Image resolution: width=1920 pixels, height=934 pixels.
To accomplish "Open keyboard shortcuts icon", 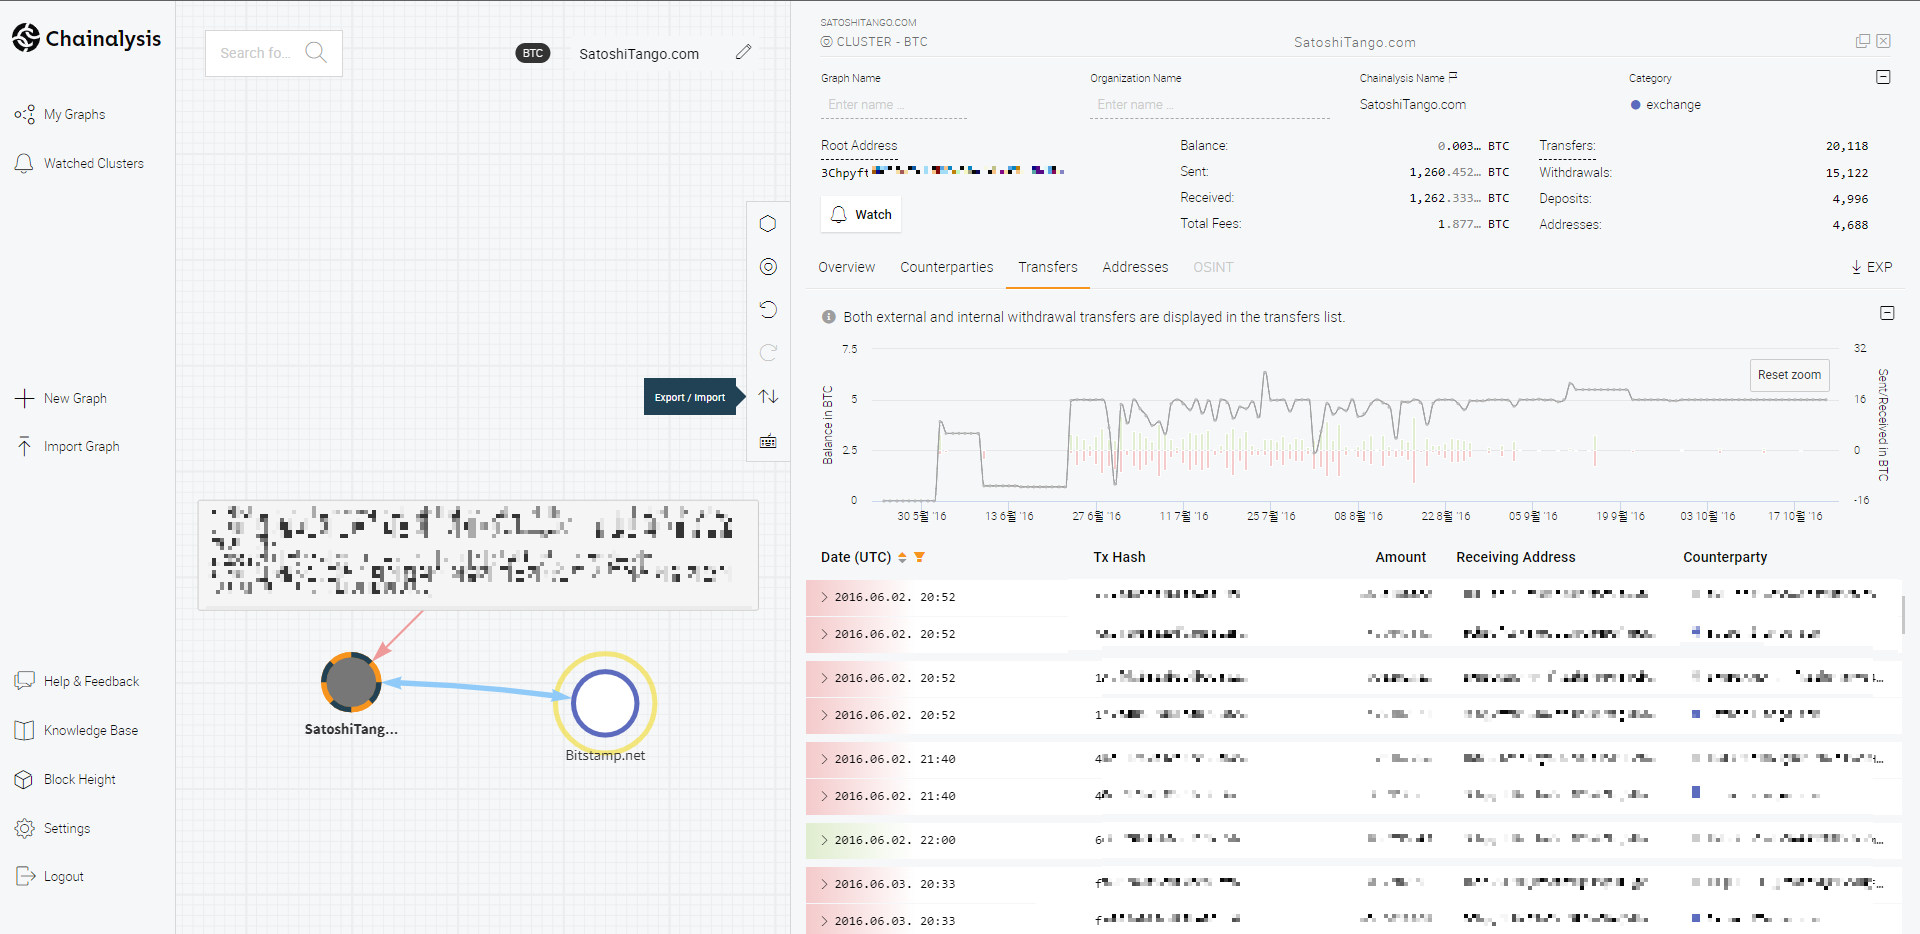I will (x=768, y=441).
